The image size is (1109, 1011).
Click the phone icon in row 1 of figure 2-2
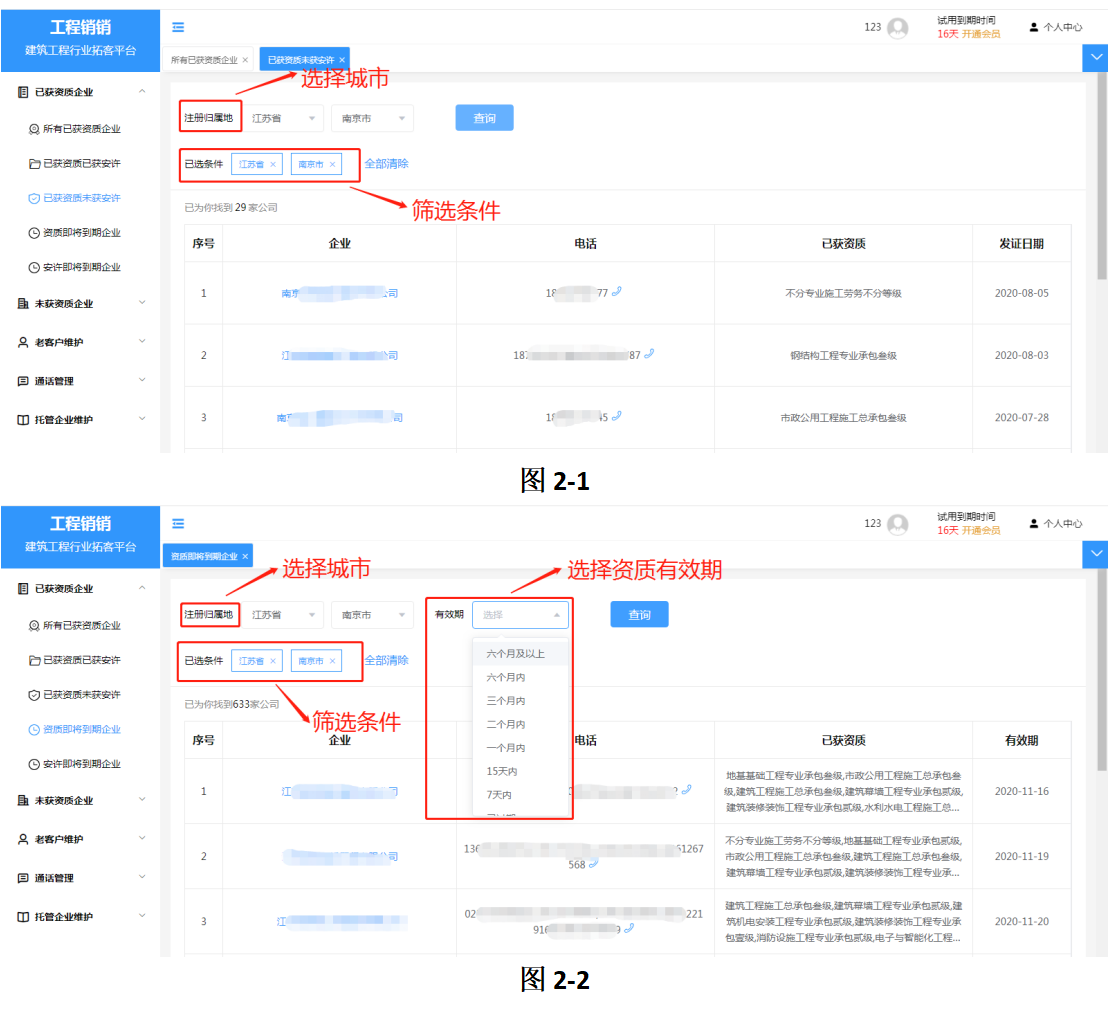click(686, 790)
